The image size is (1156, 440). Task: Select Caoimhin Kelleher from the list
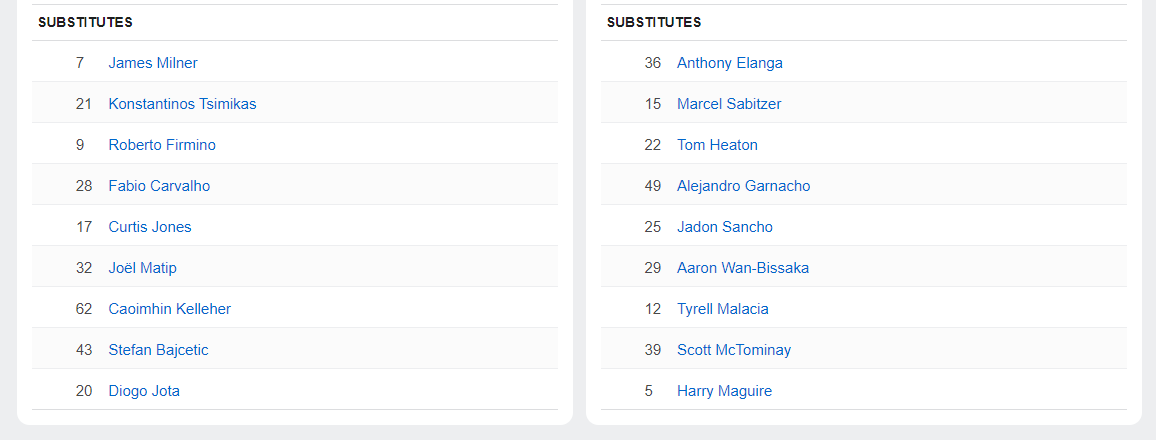169,309
